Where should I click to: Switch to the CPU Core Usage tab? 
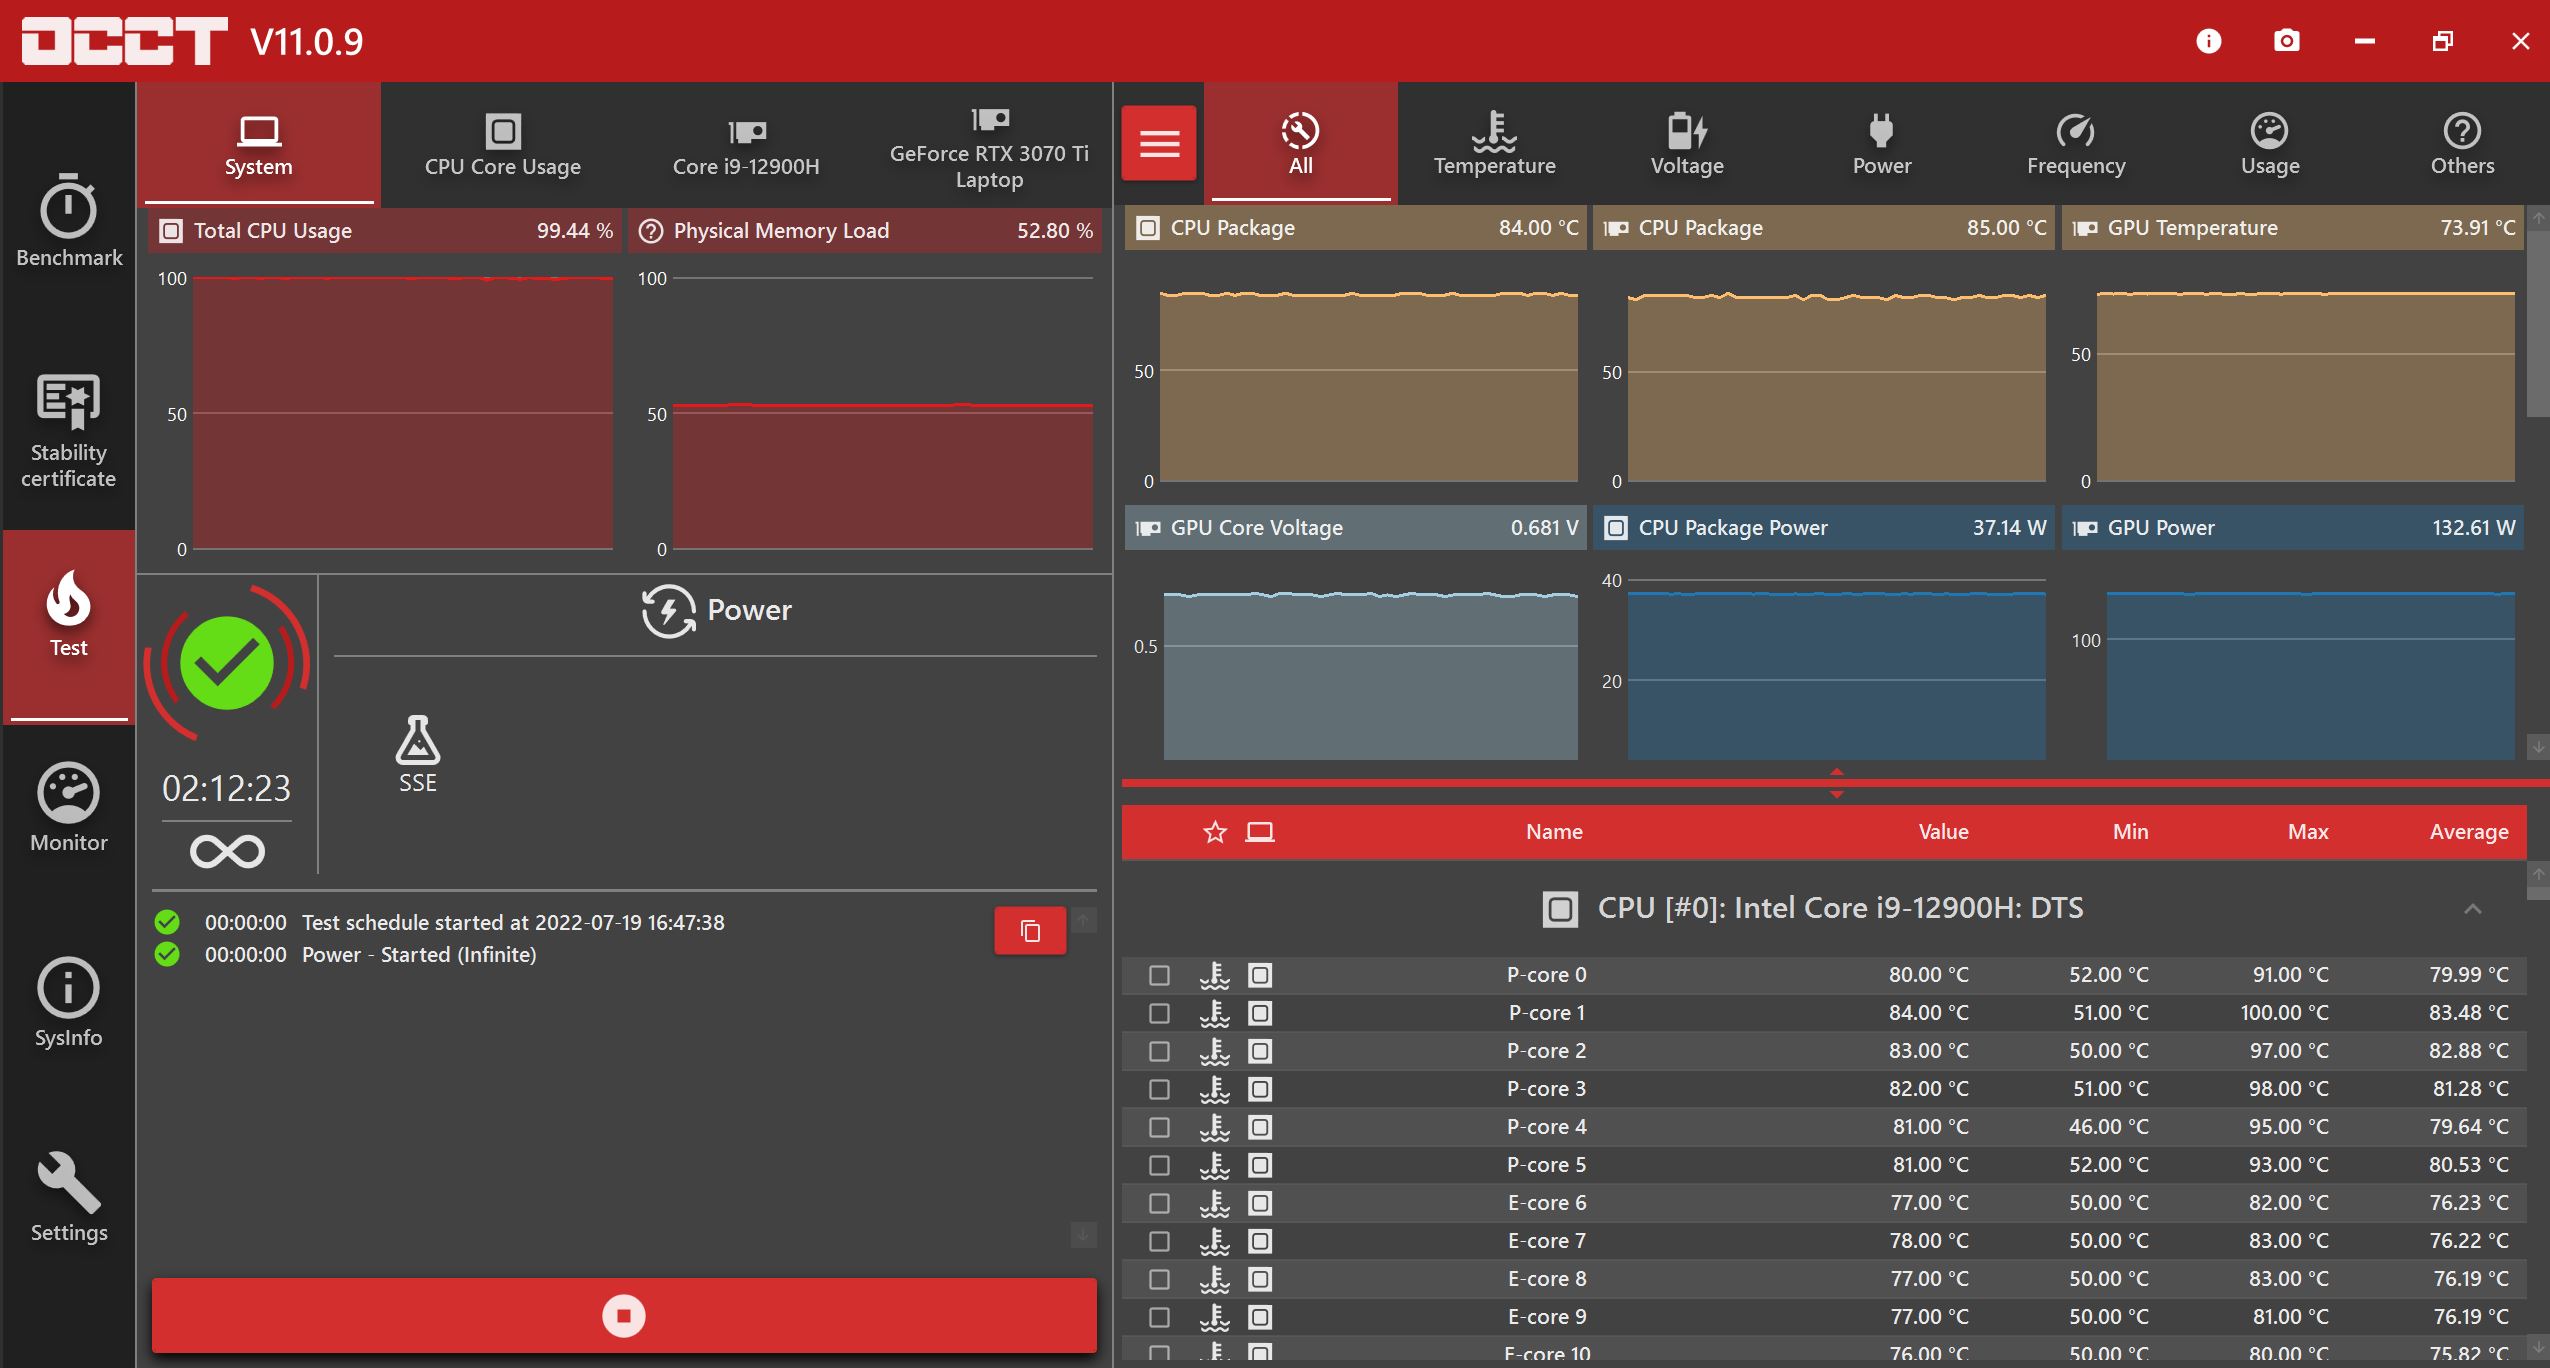[503, 145]
